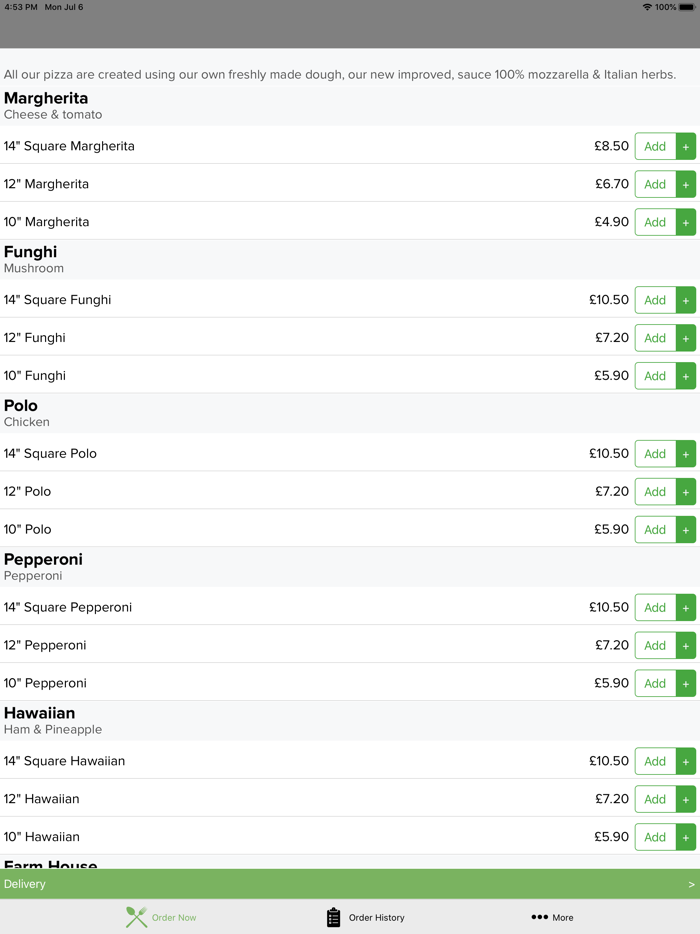Viewport: 700px width, 934px height.
Task: Tap the More three-dots icon
Action: click(539, 917)
